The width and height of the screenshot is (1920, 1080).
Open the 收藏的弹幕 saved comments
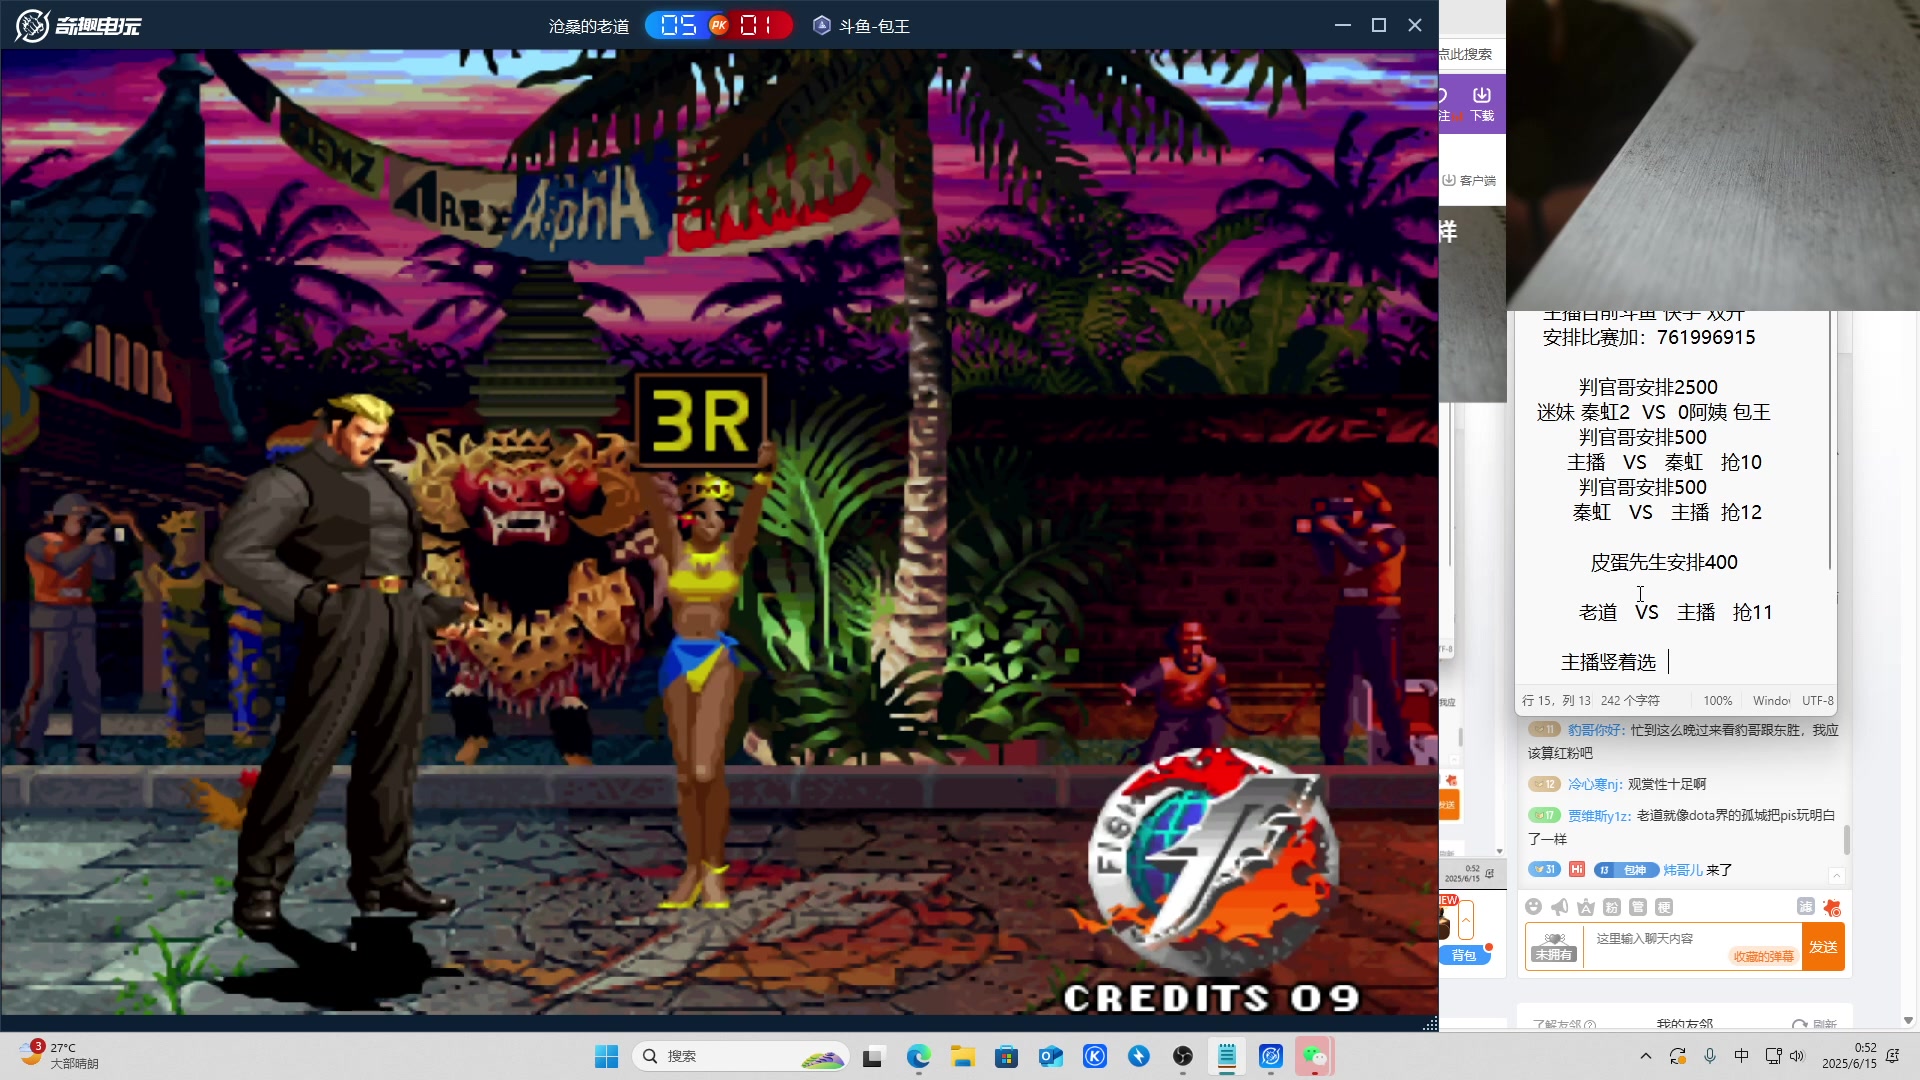coord(1763,957)
